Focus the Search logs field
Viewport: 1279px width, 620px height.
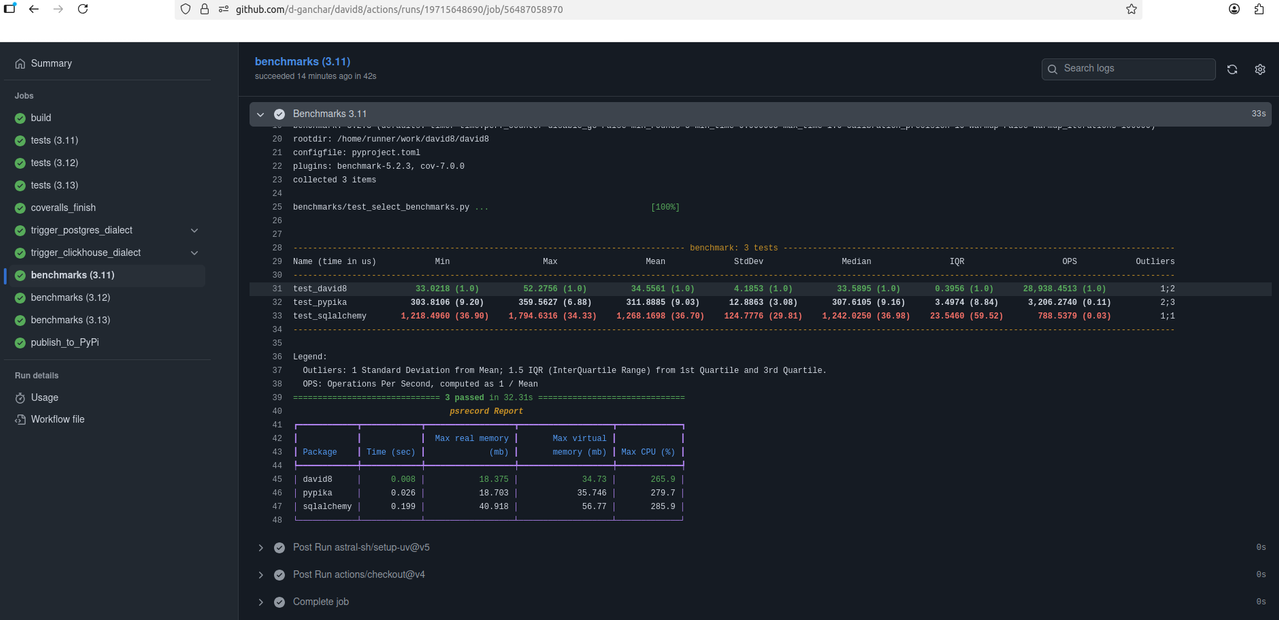pyautogui.click(x=1128, y=69)
